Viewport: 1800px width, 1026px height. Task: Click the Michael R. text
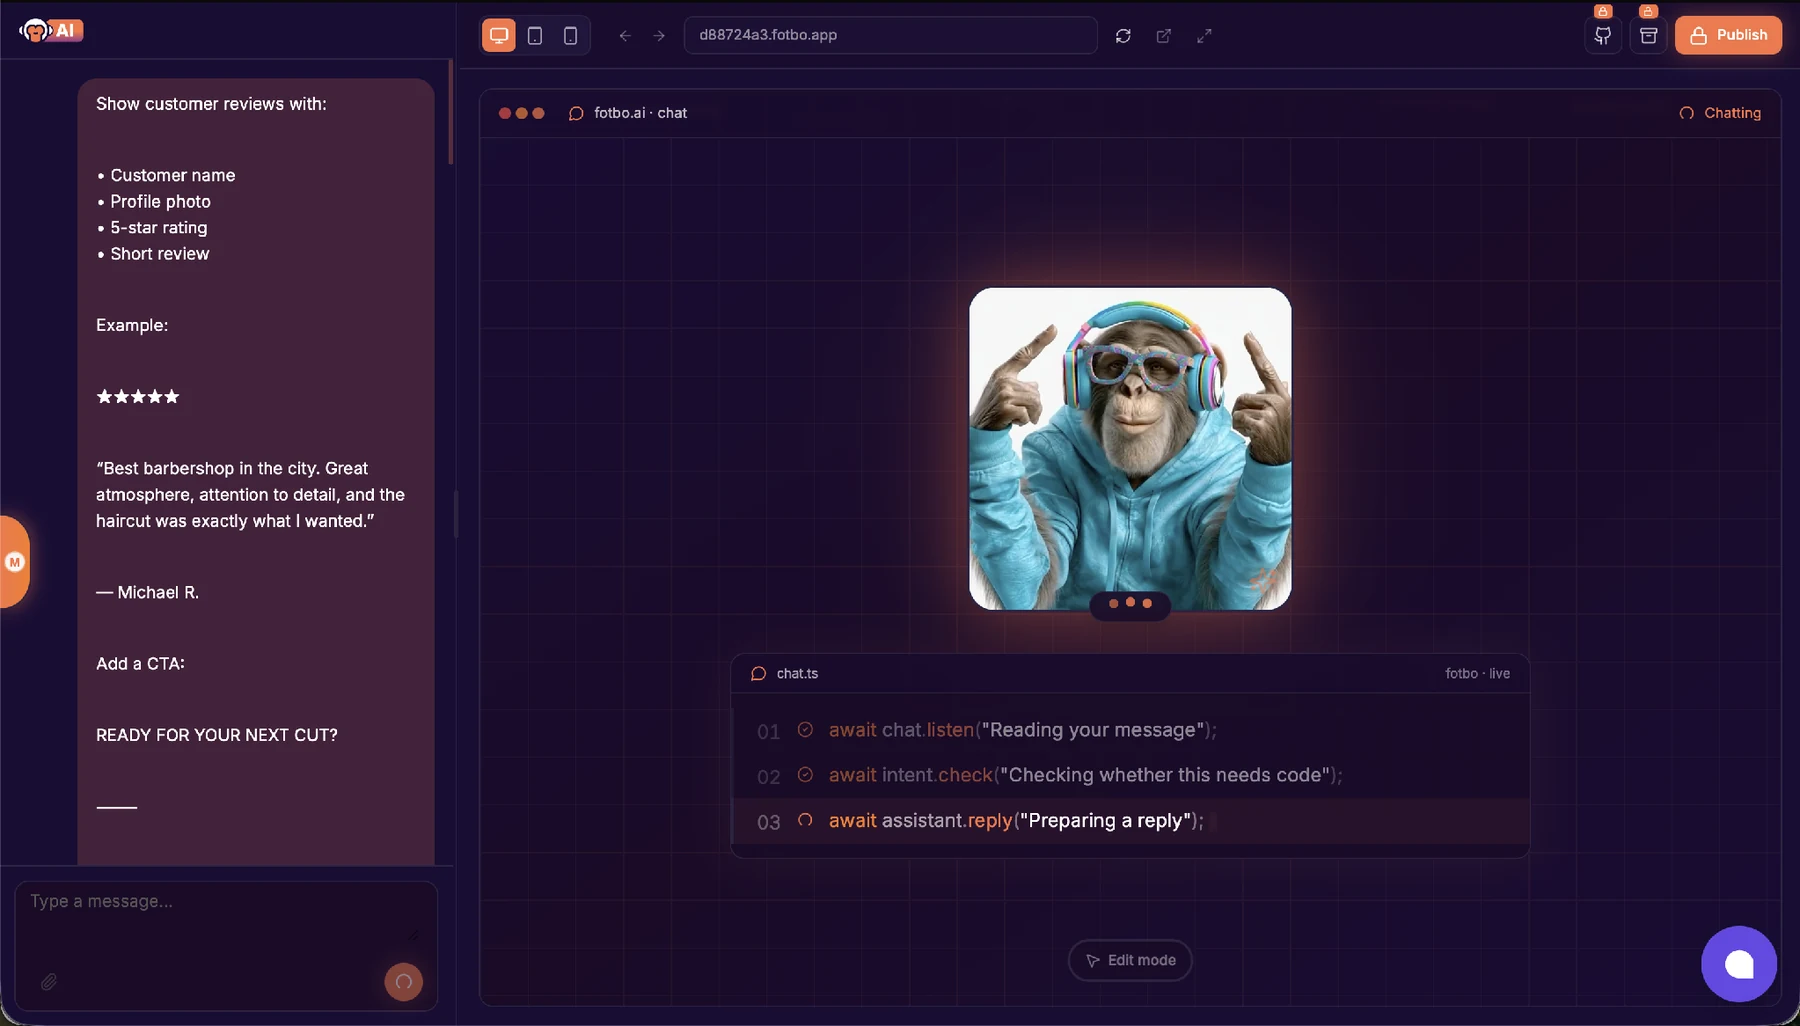click(x=148, y=592)
